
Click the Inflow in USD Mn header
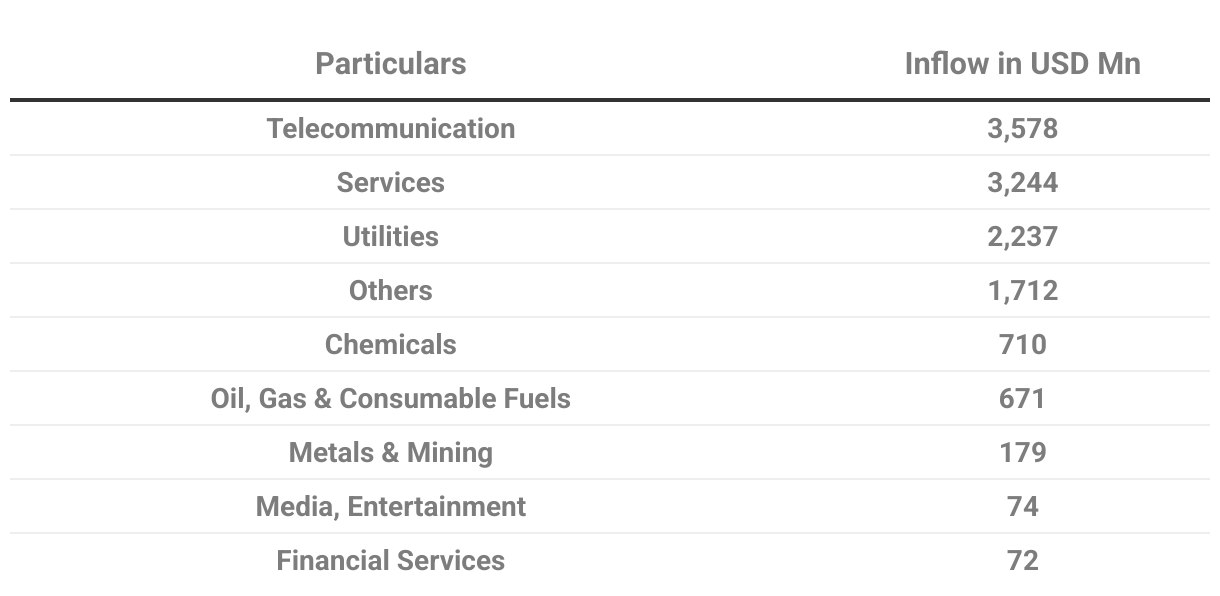[x=1022, y=64]
